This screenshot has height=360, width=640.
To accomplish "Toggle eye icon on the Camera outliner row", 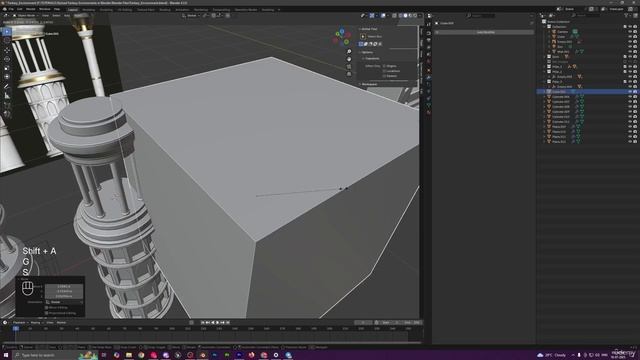I will pos(630,31).
